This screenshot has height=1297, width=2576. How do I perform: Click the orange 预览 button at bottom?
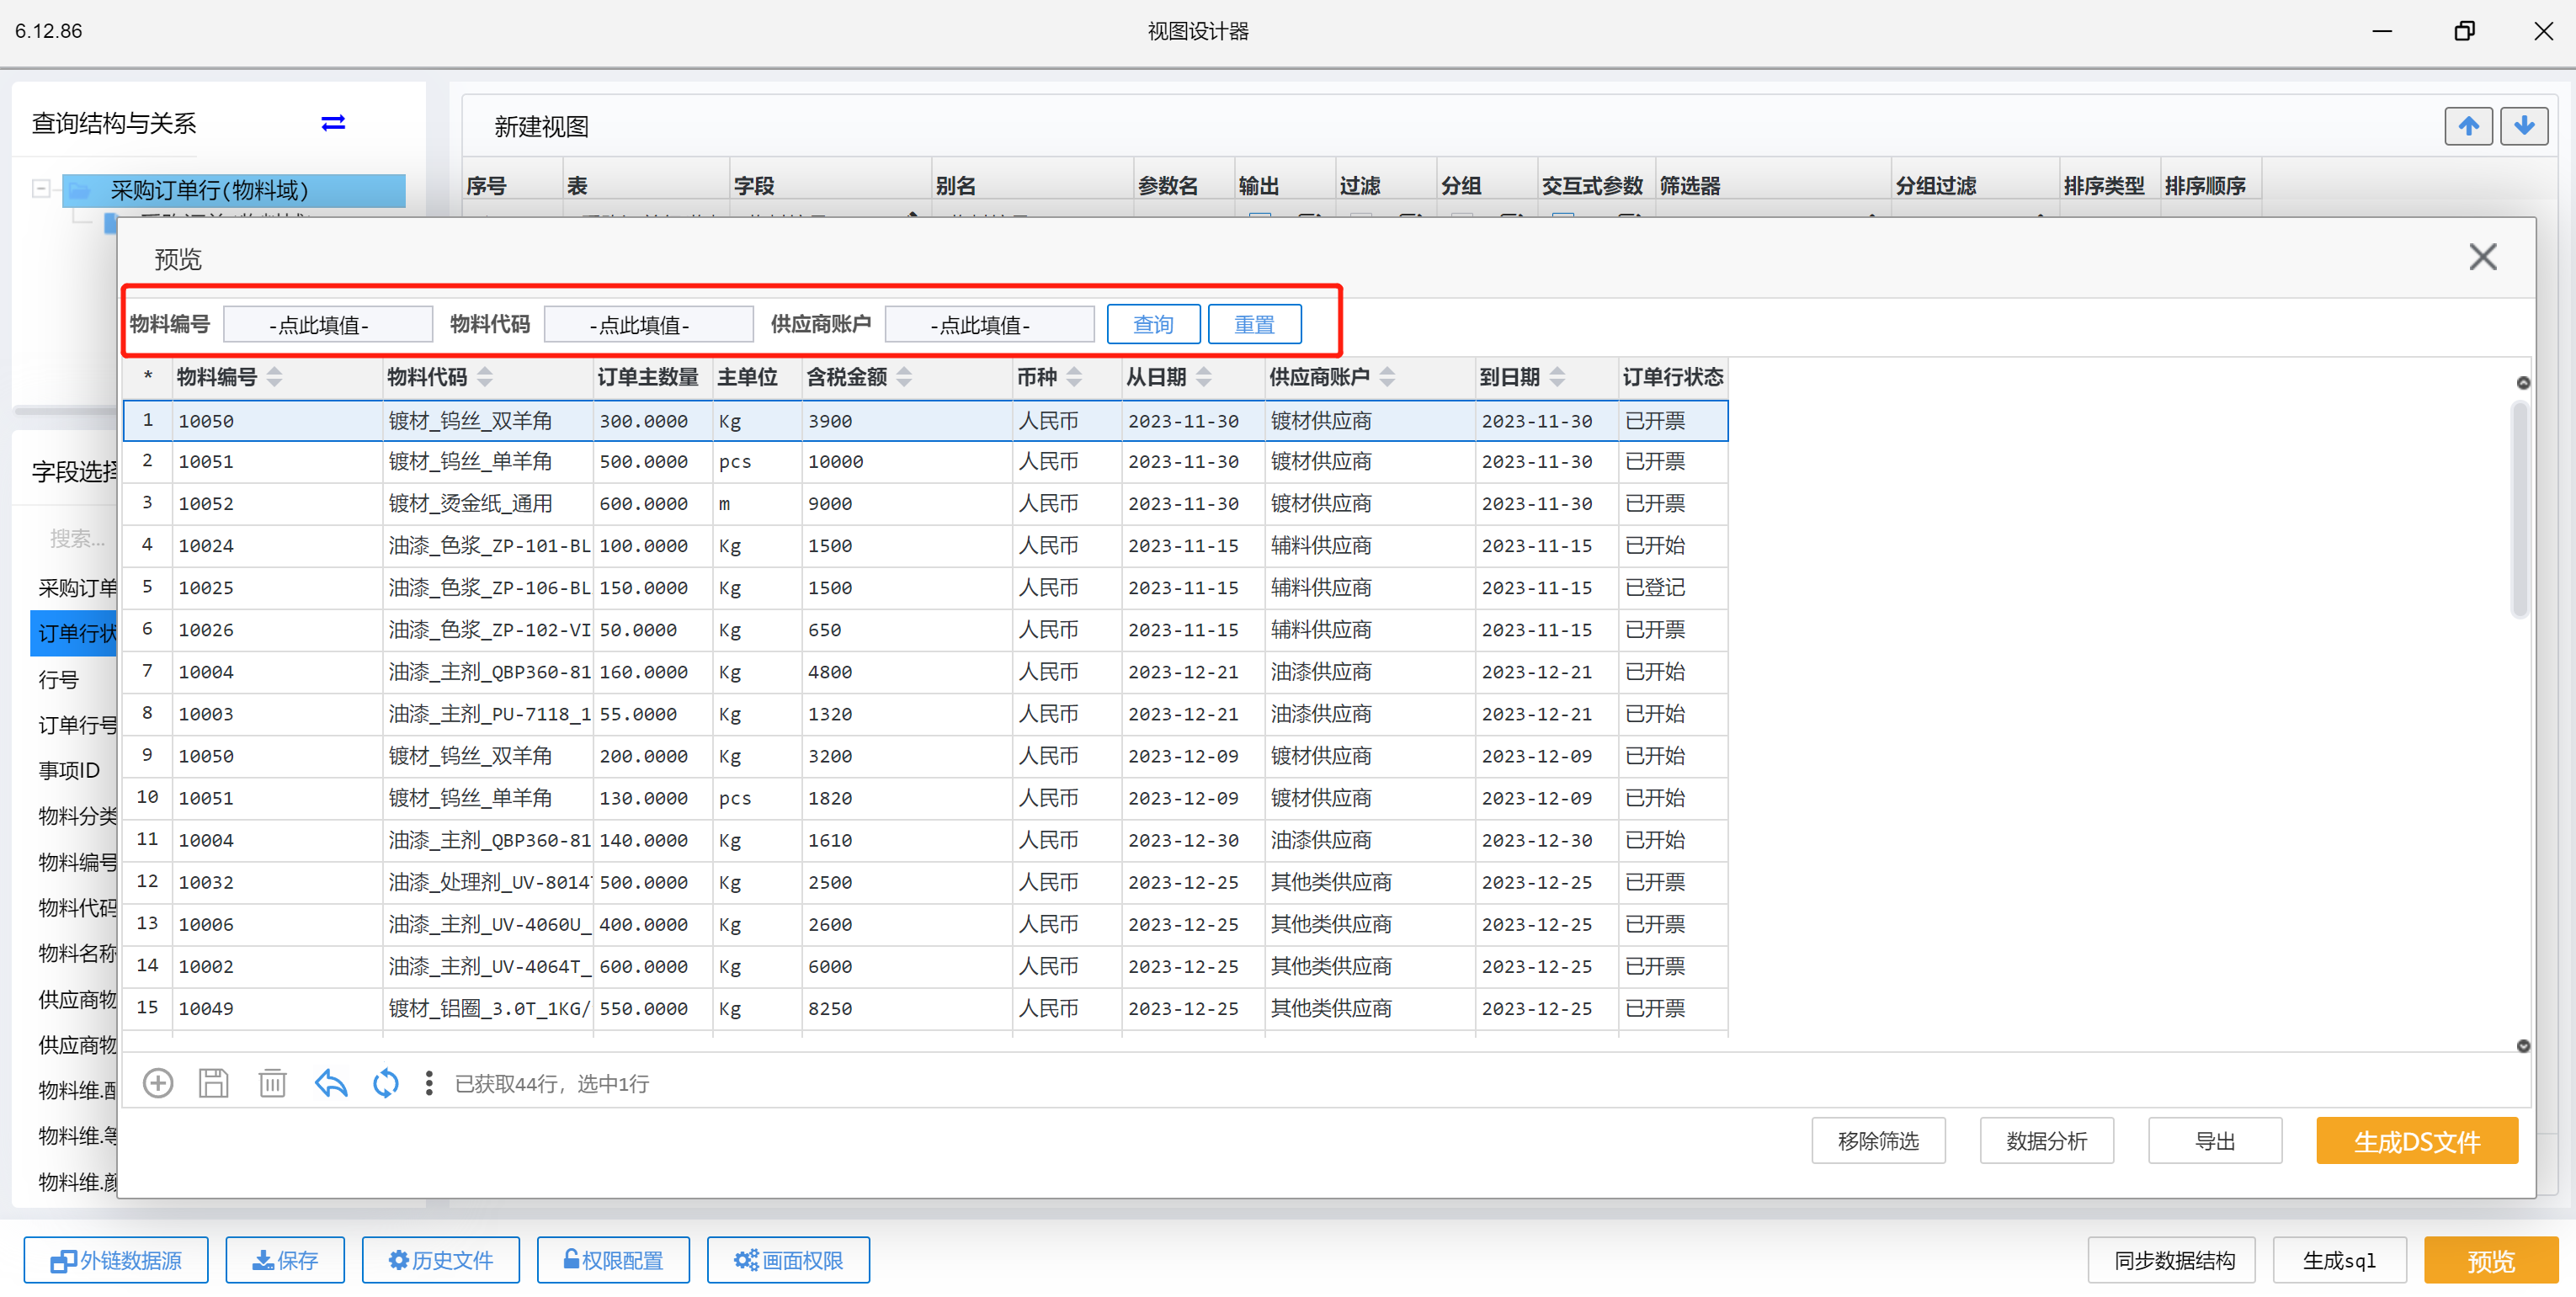pyautogui.click(x=2489, y=1260)
